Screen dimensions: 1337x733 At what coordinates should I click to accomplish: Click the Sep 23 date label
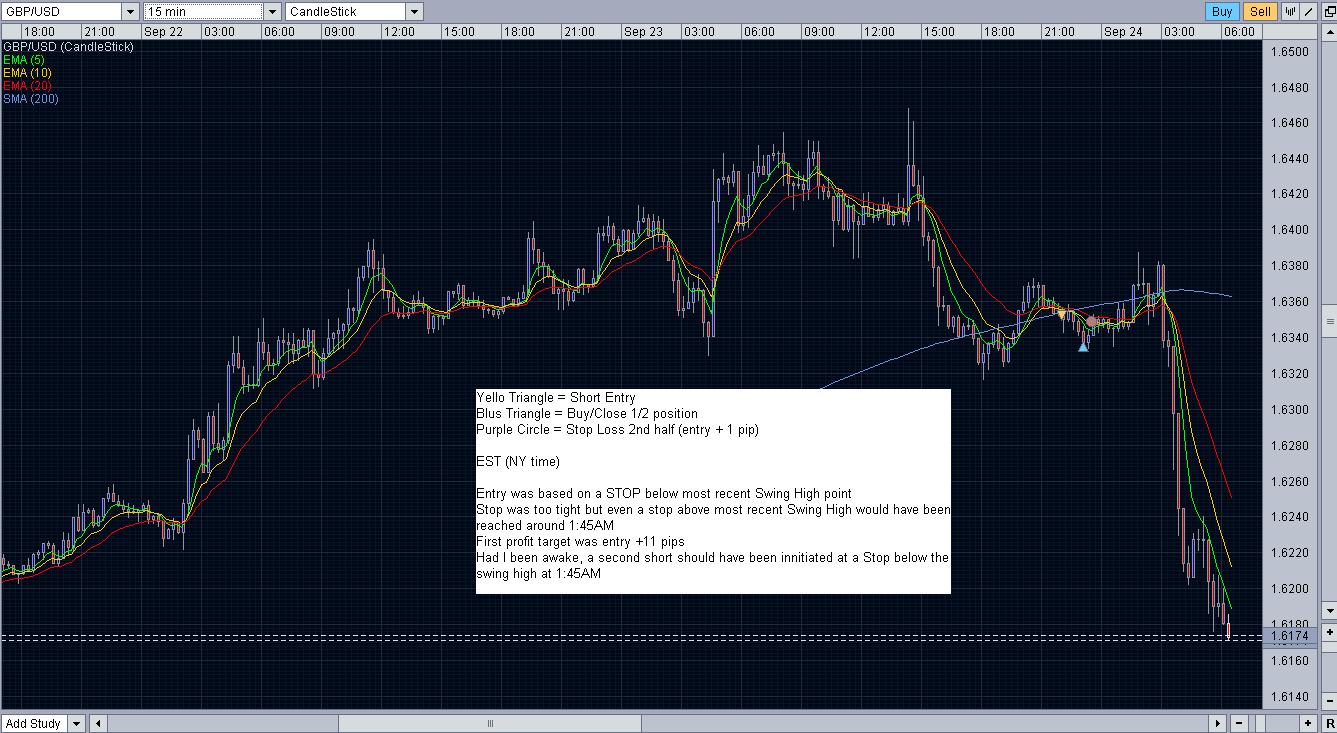click(643, 32)
